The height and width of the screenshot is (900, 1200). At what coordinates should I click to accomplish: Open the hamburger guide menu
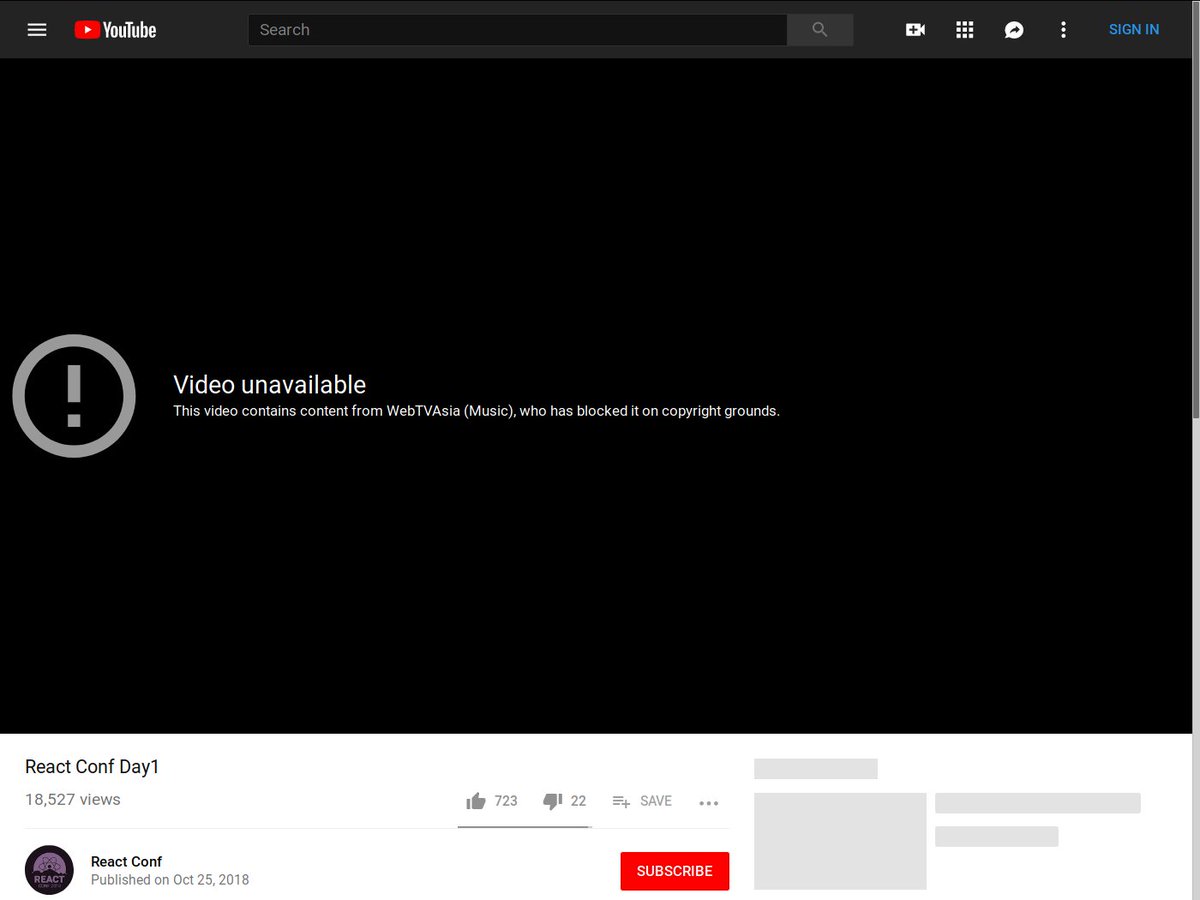pyautogui.click(x=37, y=30)
